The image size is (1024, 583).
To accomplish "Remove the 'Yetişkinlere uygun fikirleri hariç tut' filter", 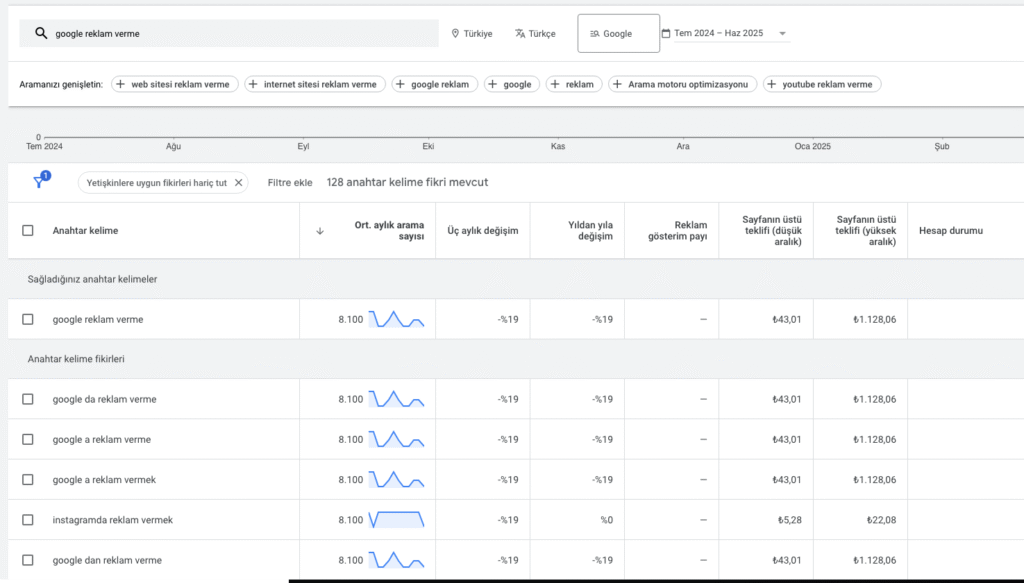I will tap(238, 182).
